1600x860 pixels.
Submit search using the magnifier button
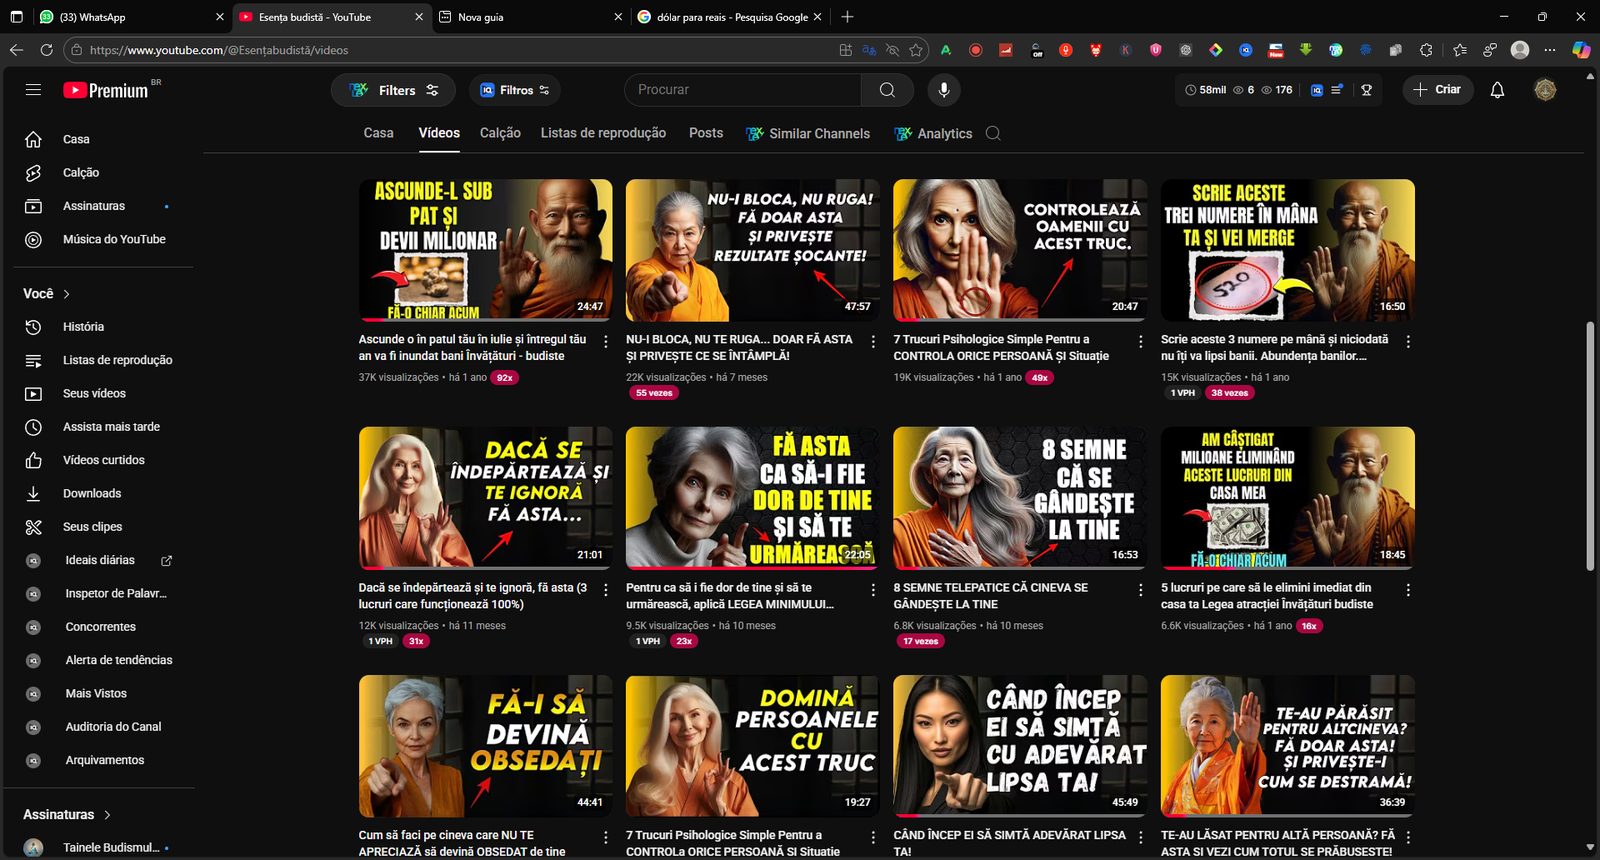(887, 90)
